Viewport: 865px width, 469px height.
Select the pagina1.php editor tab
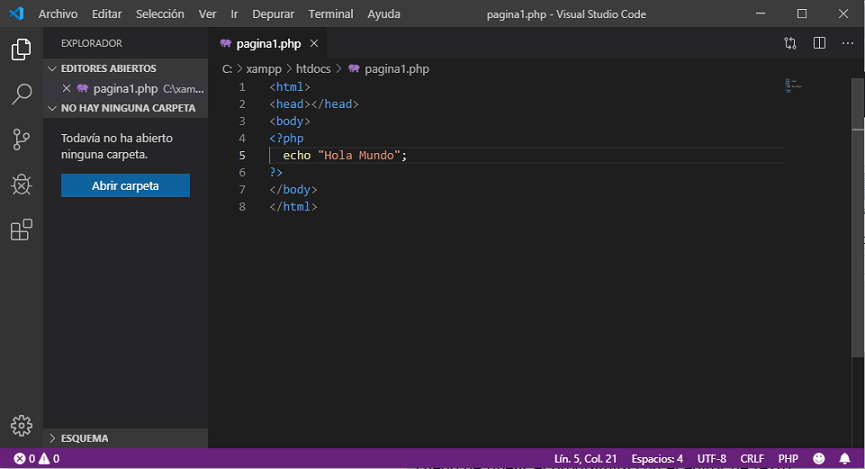268,44
